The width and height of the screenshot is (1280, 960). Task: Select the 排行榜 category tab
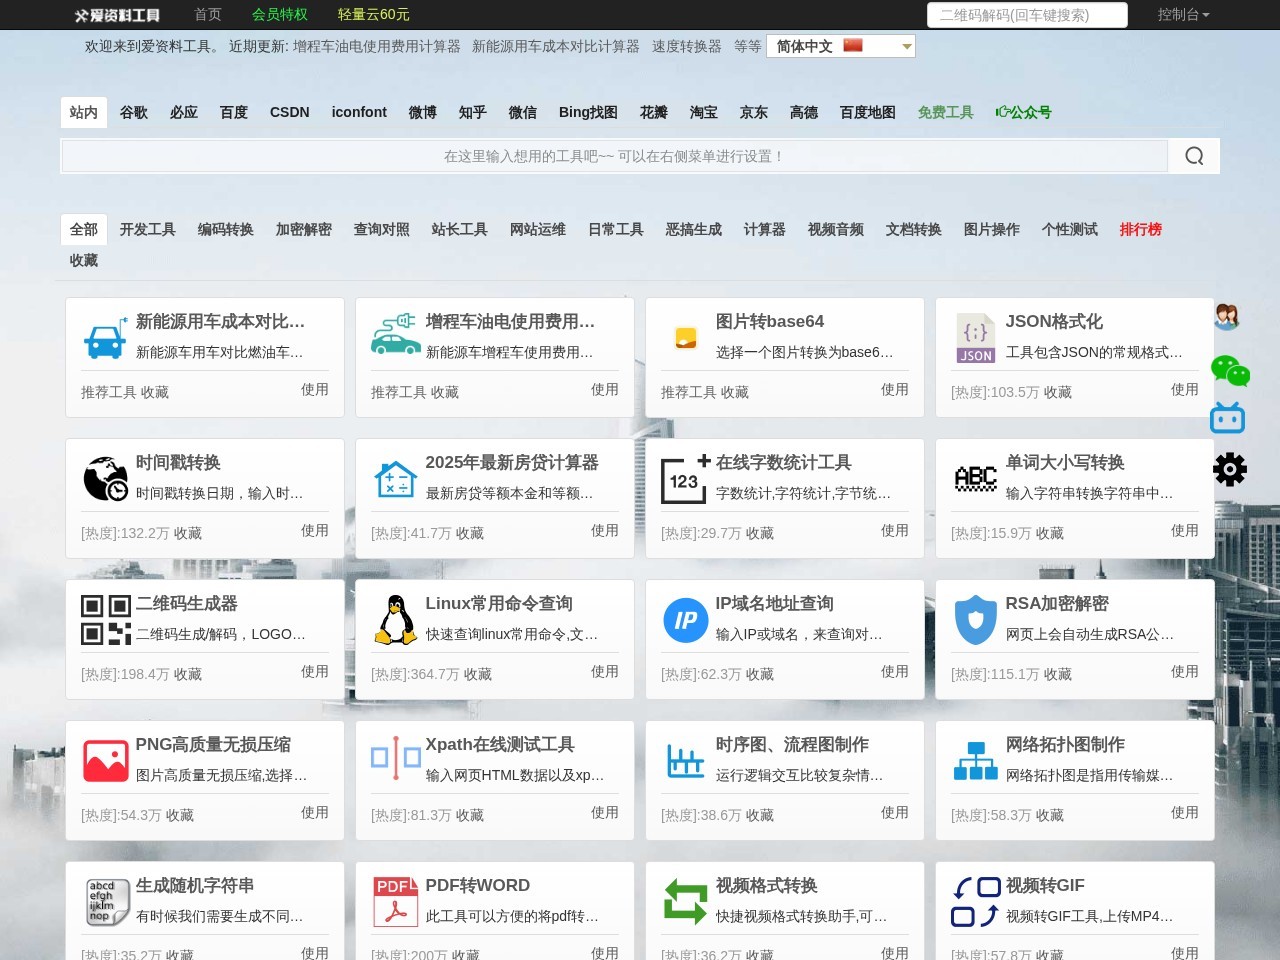coord(1141,229)
